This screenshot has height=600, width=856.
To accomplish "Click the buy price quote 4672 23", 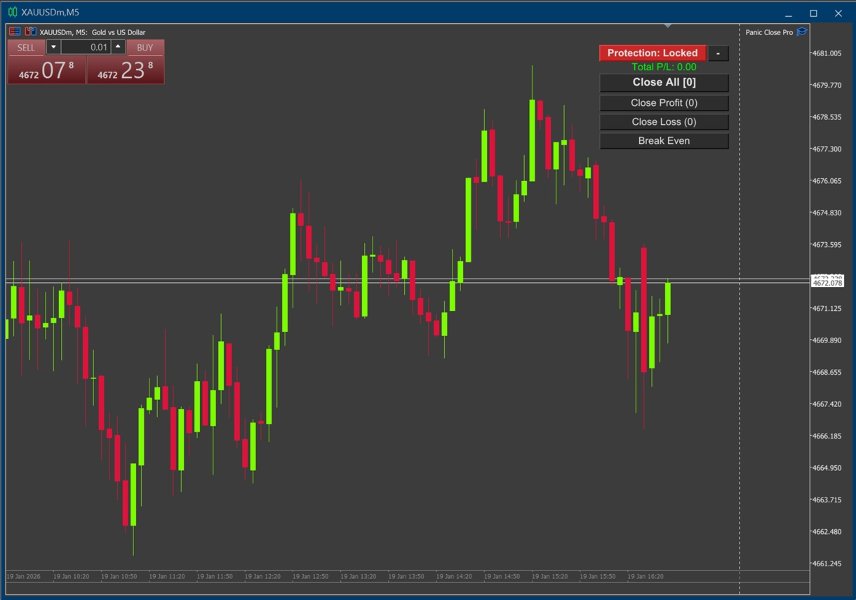I will pos(127,70).
